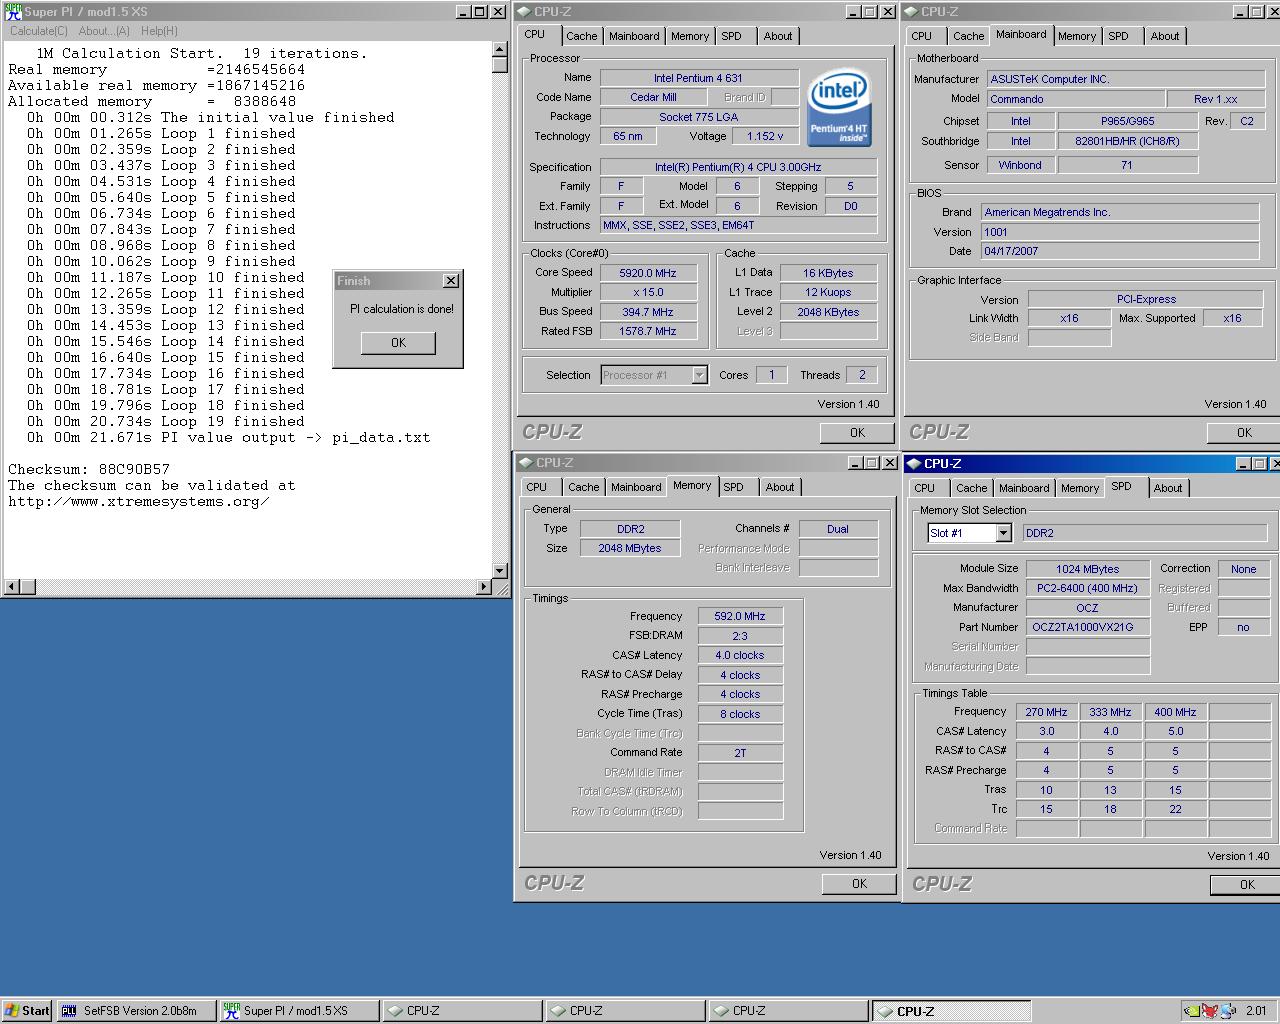Select SPD tab in the CPU-Z Memory window

pos(734,487)
